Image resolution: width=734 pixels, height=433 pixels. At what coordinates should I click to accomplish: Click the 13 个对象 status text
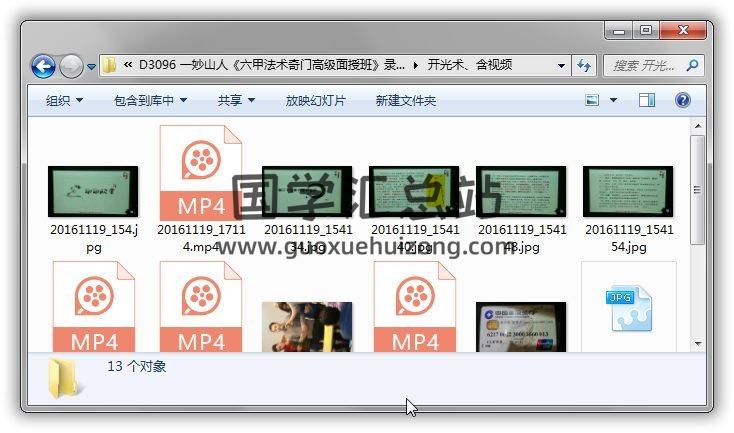137,367
